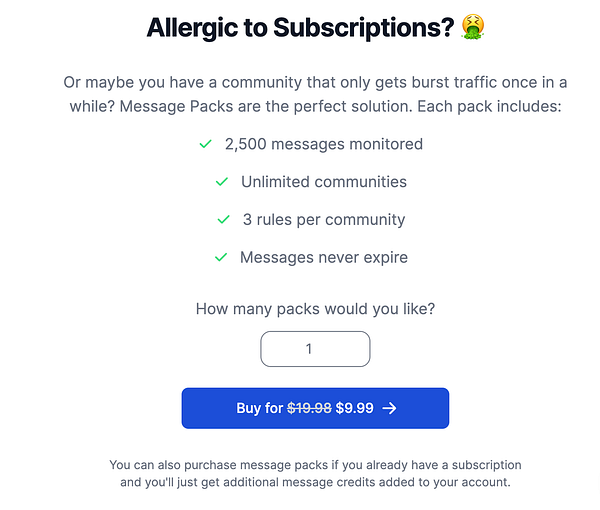Image resolution: width=600 pixels, height=510 pixels.
Task: Click the Messages never expire text
Action: (324, 257)
